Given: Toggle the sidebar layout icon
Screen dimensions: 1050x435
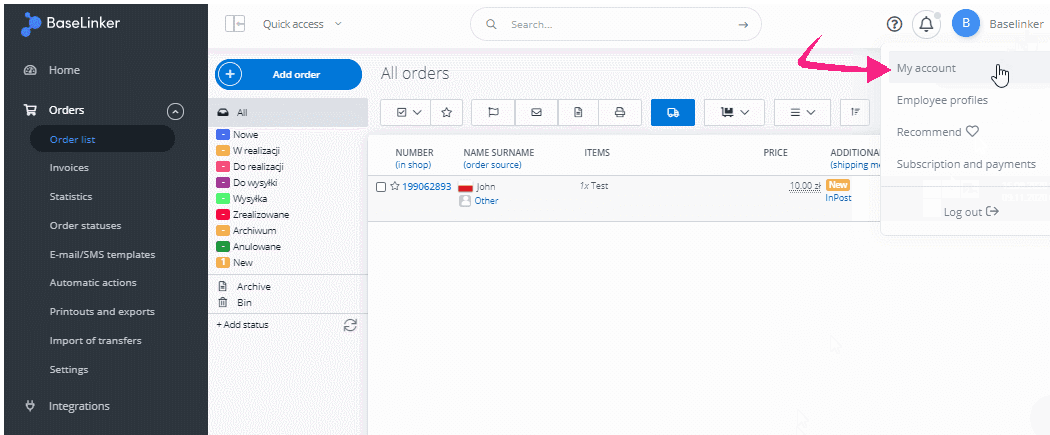Looking at the screenshot, I should pos(235,24).
